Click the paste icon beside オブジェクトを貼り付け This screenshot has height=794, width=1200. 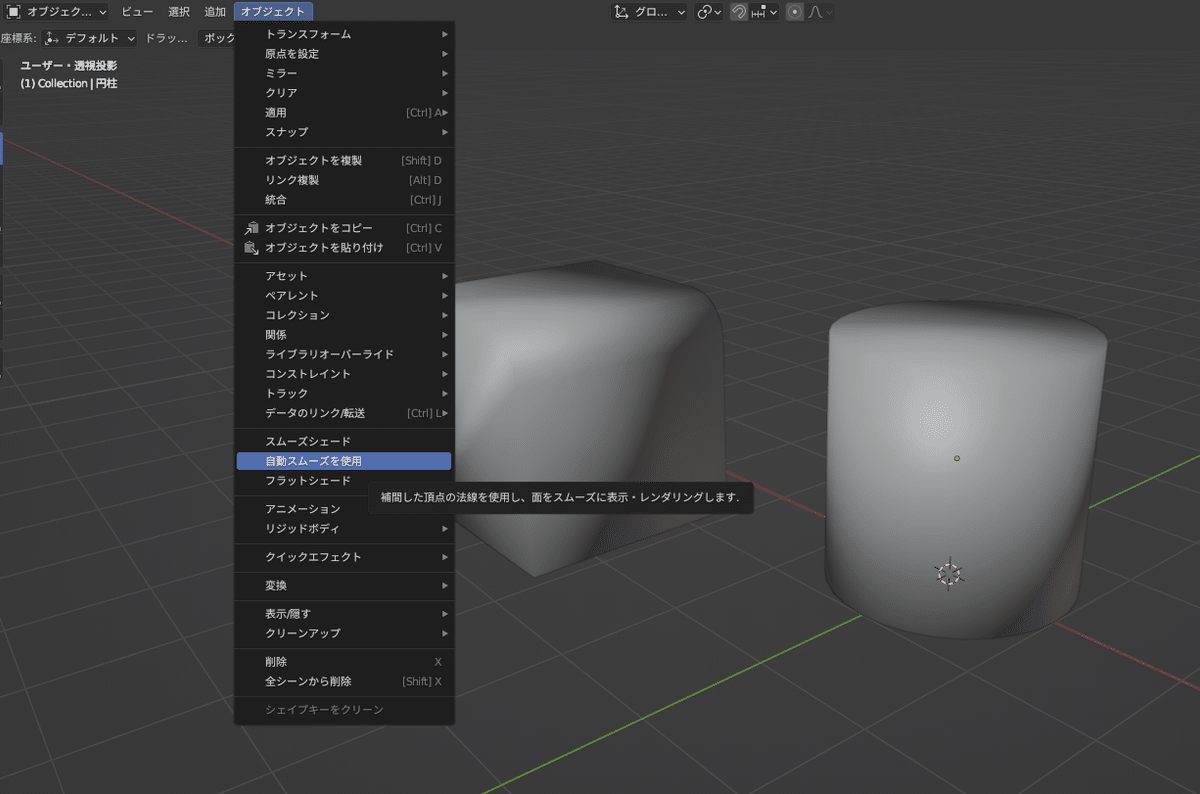tap(251, 248)
